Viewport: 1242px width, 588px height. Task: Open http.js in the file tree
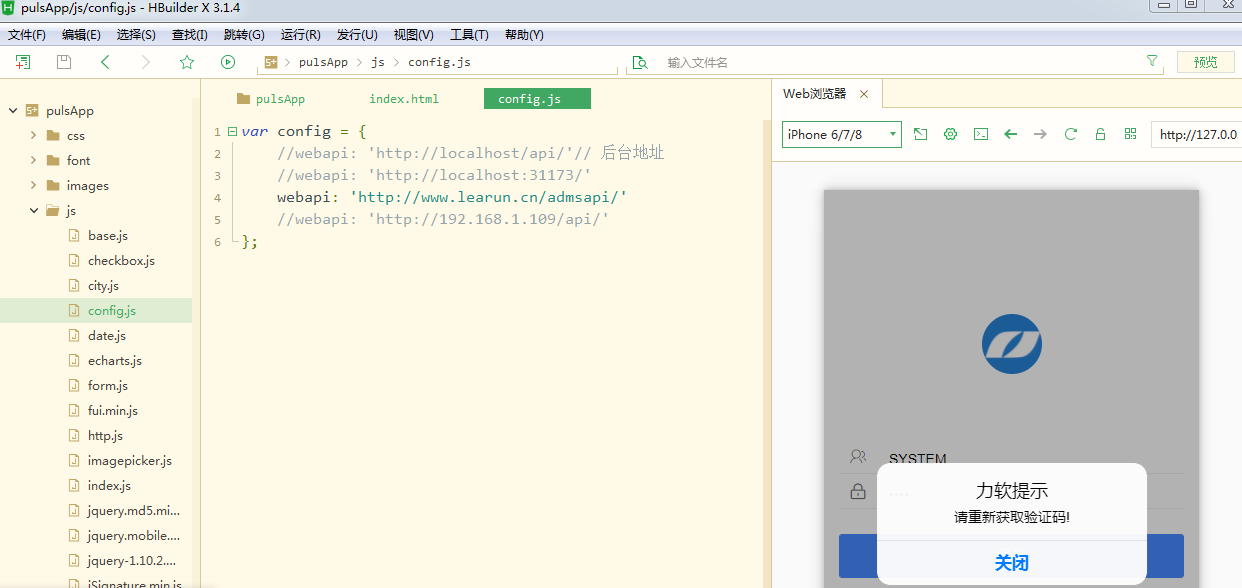click(105, 436)
